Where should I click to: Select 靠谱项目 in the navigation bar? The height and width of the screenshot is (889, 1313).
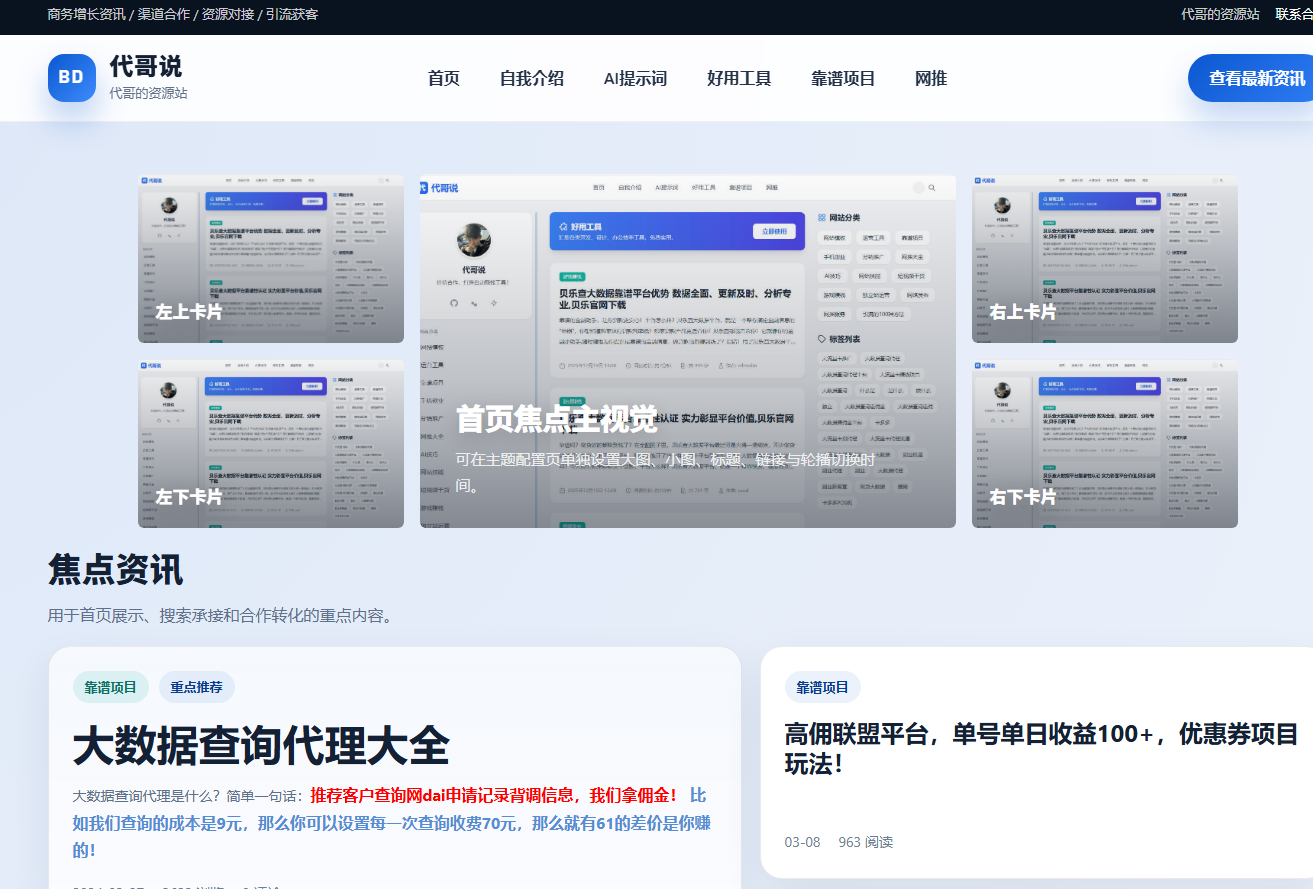[x=843, y=77]
